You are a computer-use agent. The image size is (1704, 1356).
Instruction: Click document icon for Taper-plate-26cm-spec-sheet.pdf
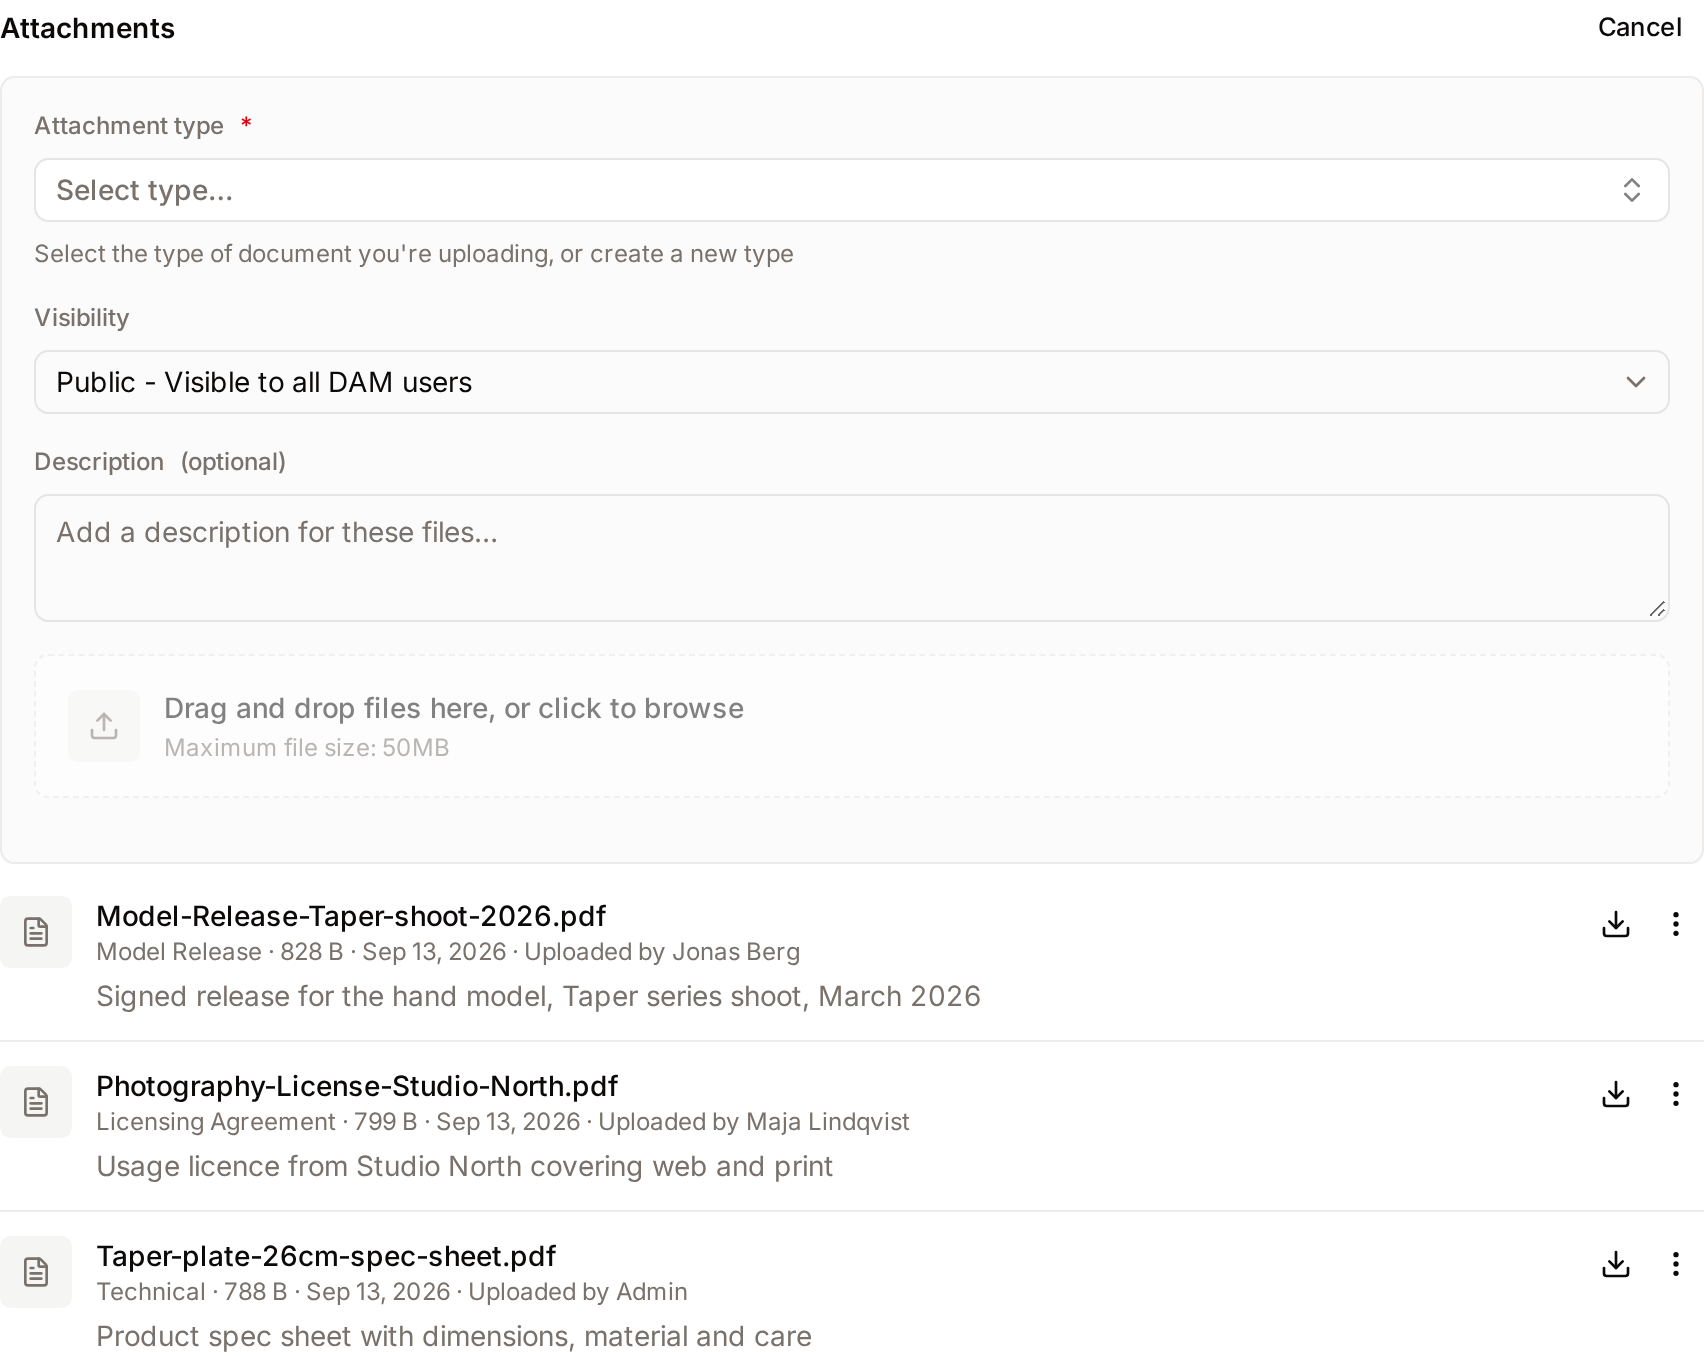[x=36, y=1272]
